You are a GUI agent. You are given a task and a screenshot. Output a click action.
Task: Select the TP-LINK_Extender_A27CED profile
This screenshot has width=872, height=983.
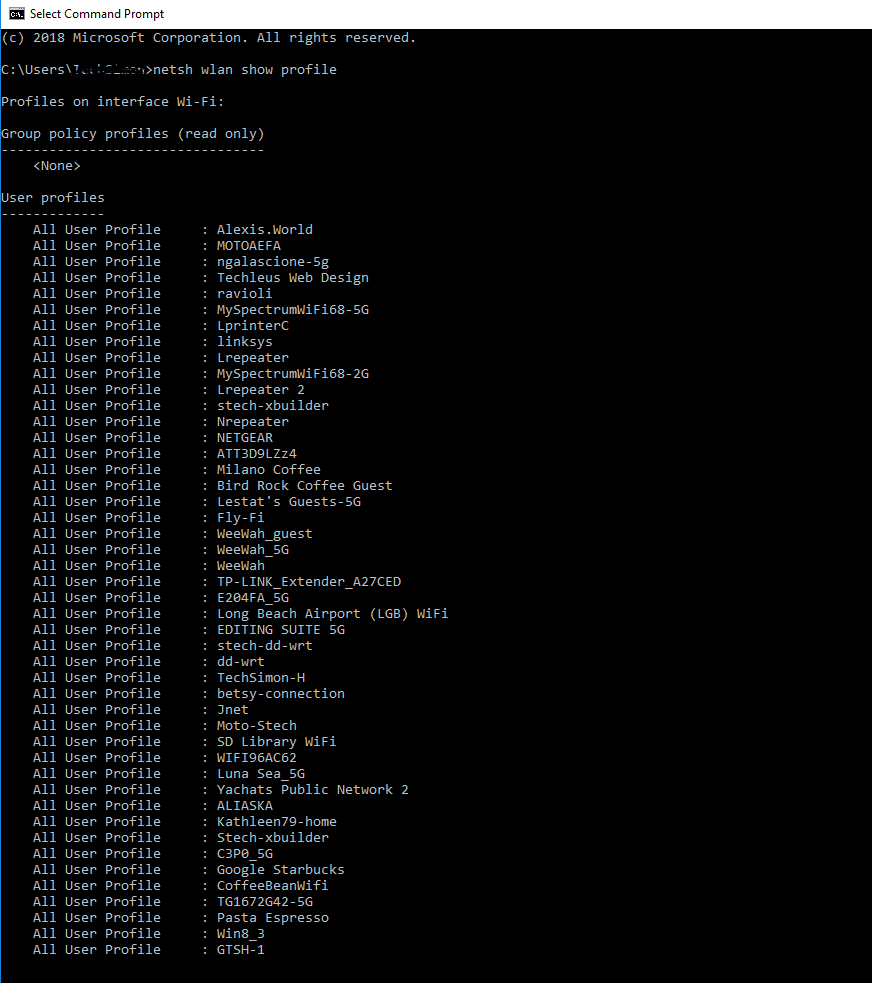tap(309, 582)
